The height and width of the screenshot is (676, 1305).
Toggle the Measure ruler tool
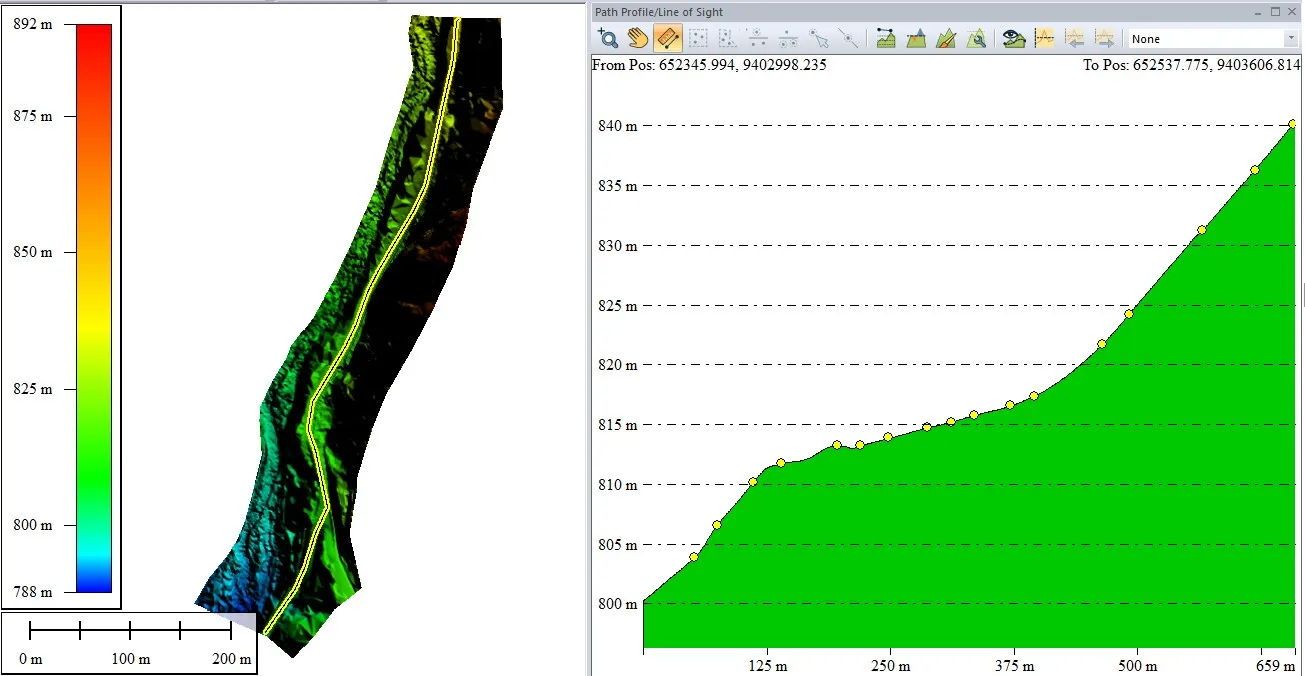668,39
